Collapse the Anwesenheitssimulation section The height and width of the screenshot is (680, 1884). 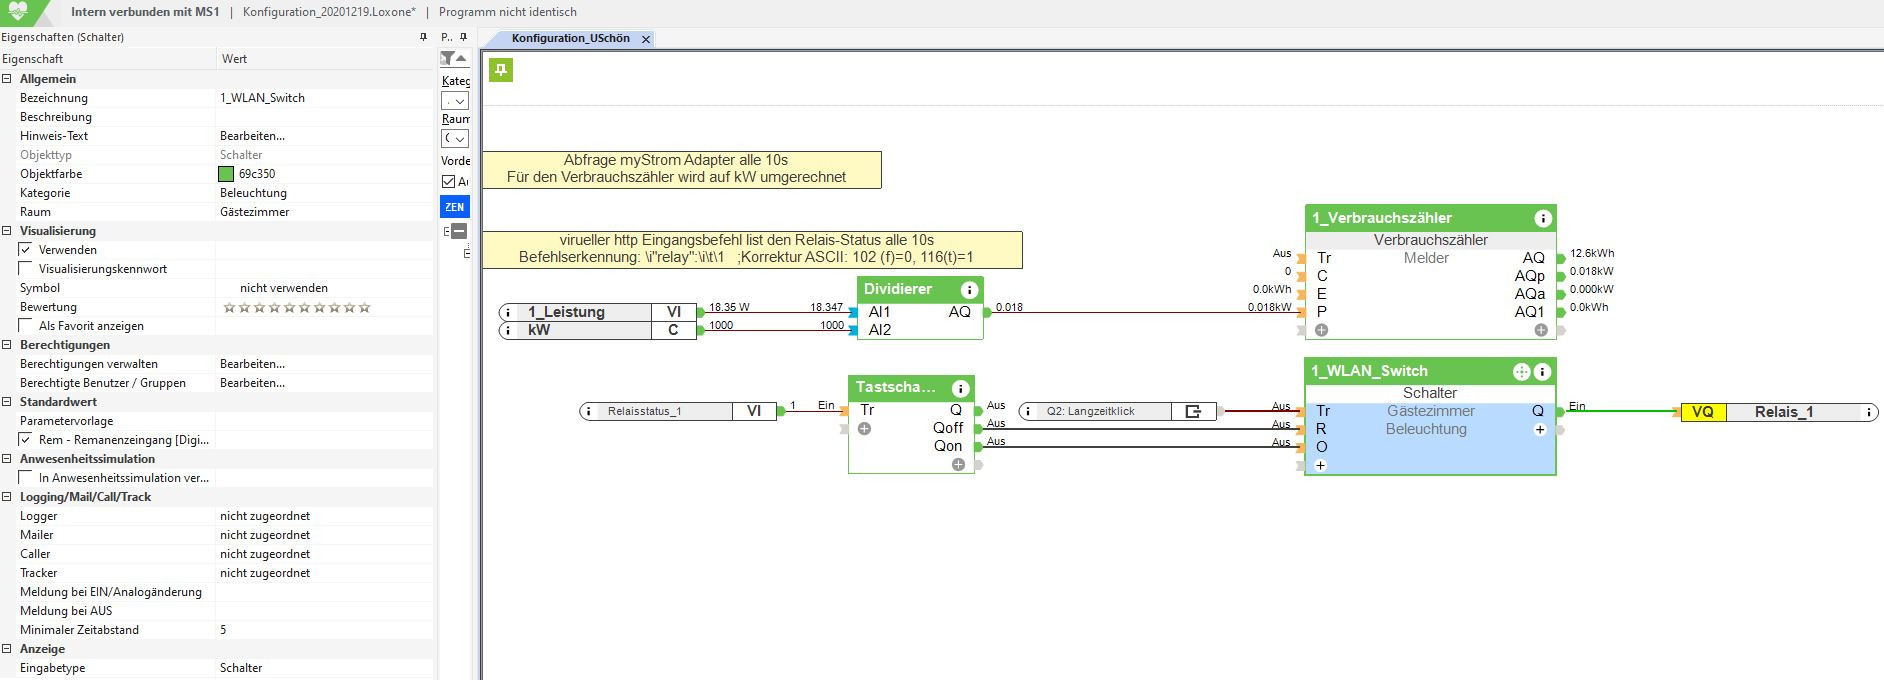click(7, 459)
